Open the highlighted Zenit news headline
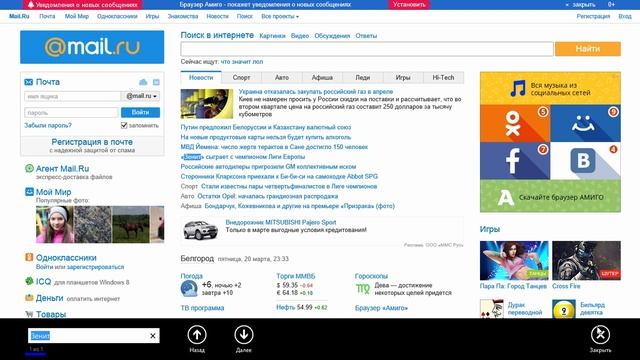 [243, 157]
